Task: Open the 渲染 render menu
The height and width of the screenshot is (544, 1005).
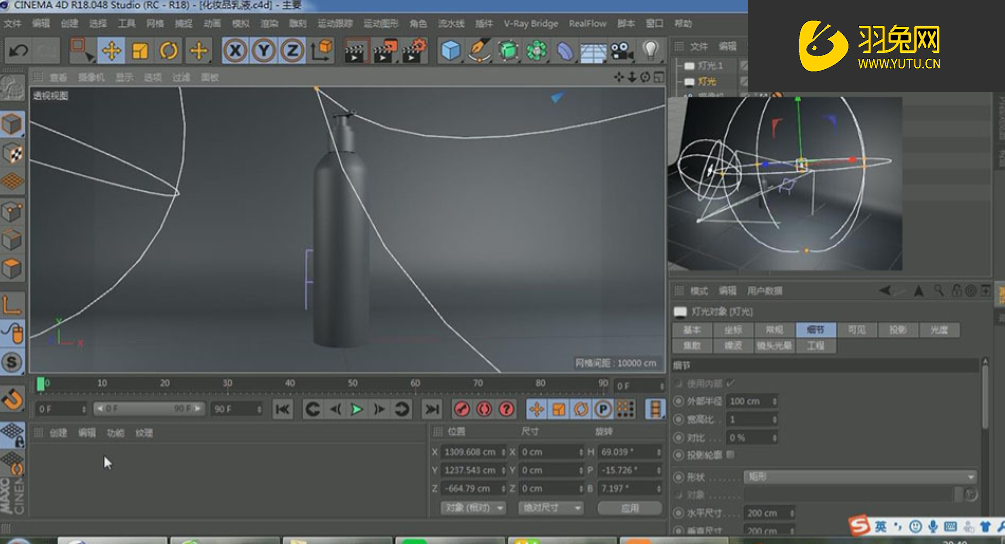Action: [269, 24]
